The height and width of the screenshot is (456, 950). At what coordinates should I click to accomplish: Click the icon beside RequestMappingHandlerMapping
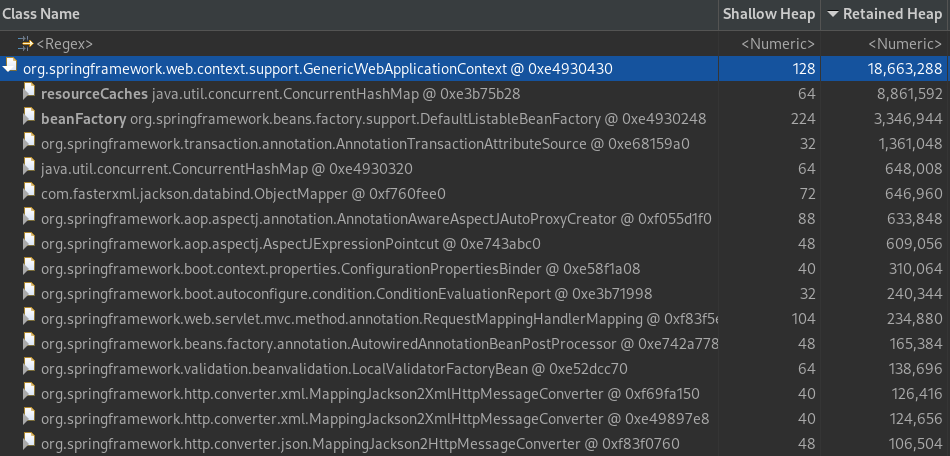click(28, 317)
